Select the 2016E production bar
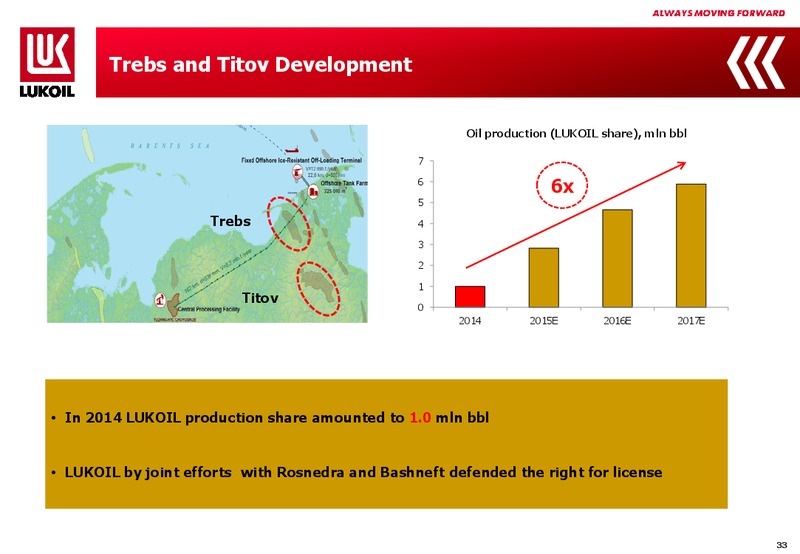 click(617, 259)
